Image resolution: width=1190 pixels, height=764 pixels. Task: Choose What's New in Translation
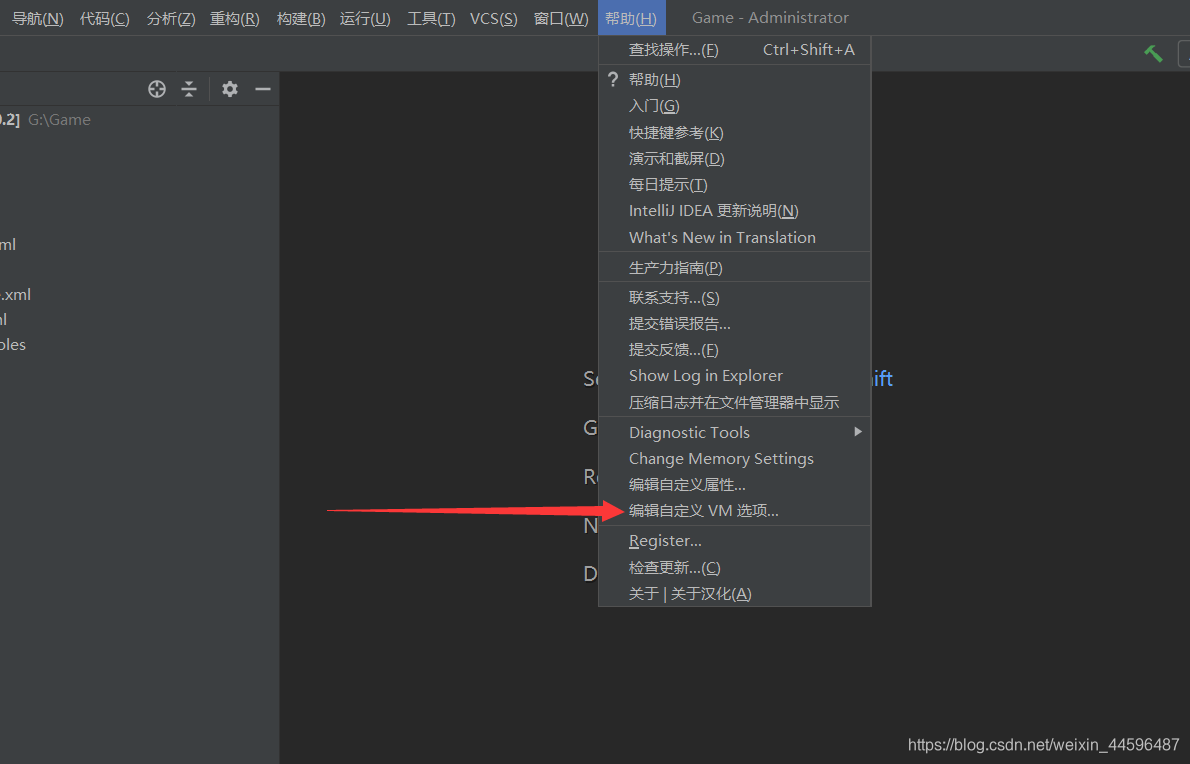click(x=735, y=237)
